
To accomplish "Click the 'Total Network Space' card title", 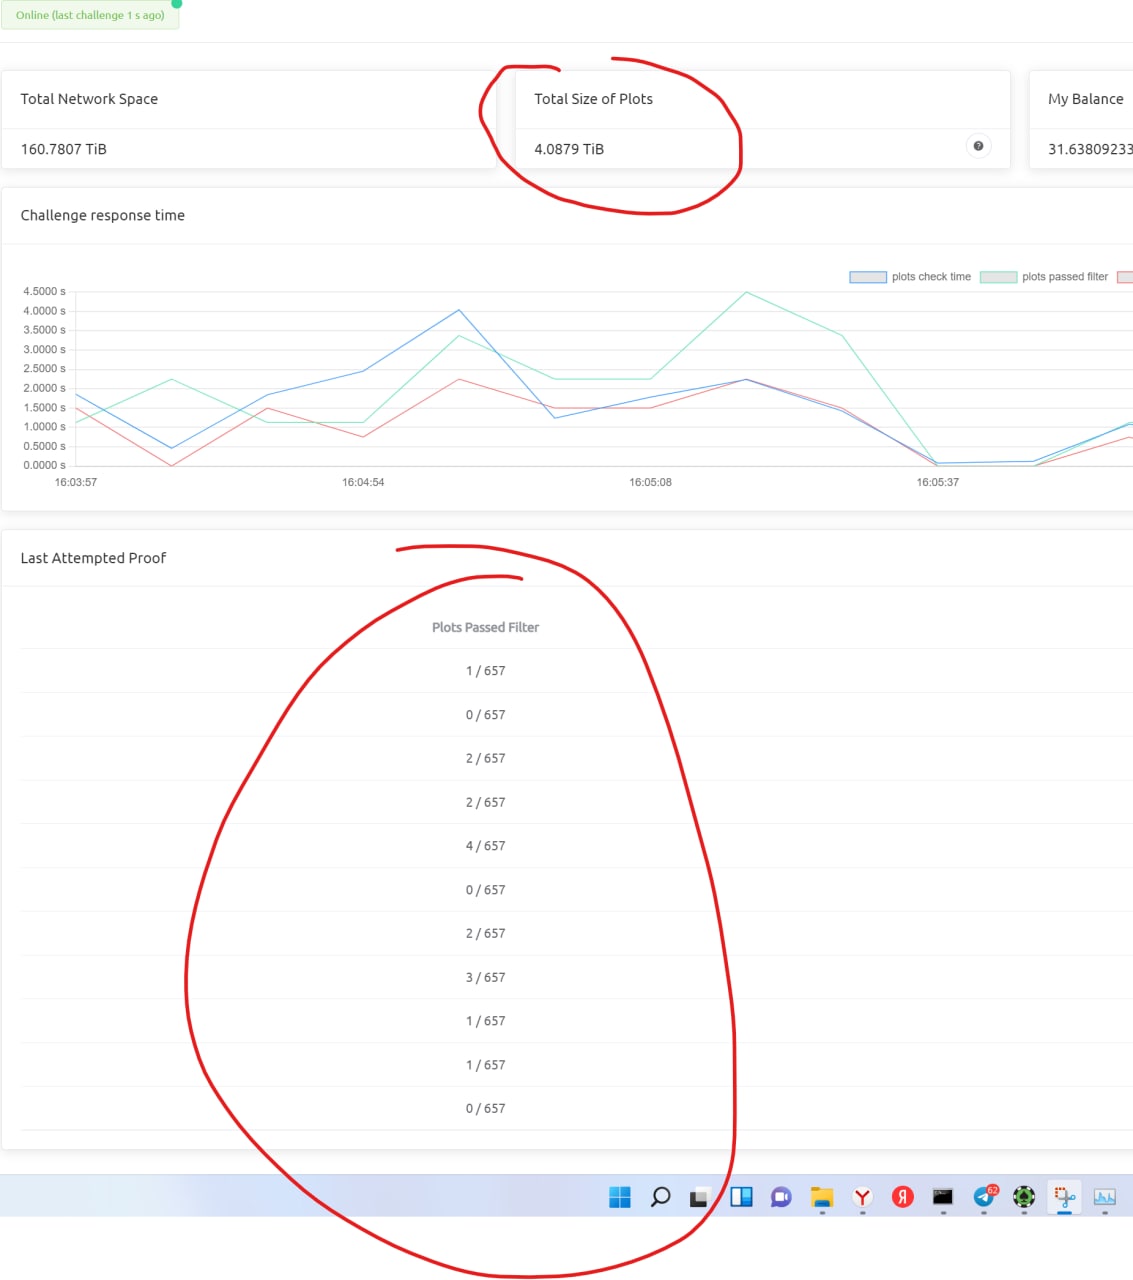I will pos(89,99).
